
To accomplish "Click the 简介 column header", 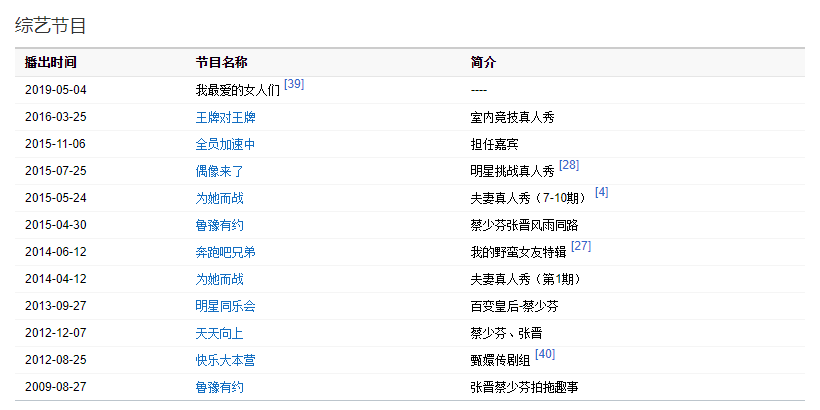I will (483, 62).
